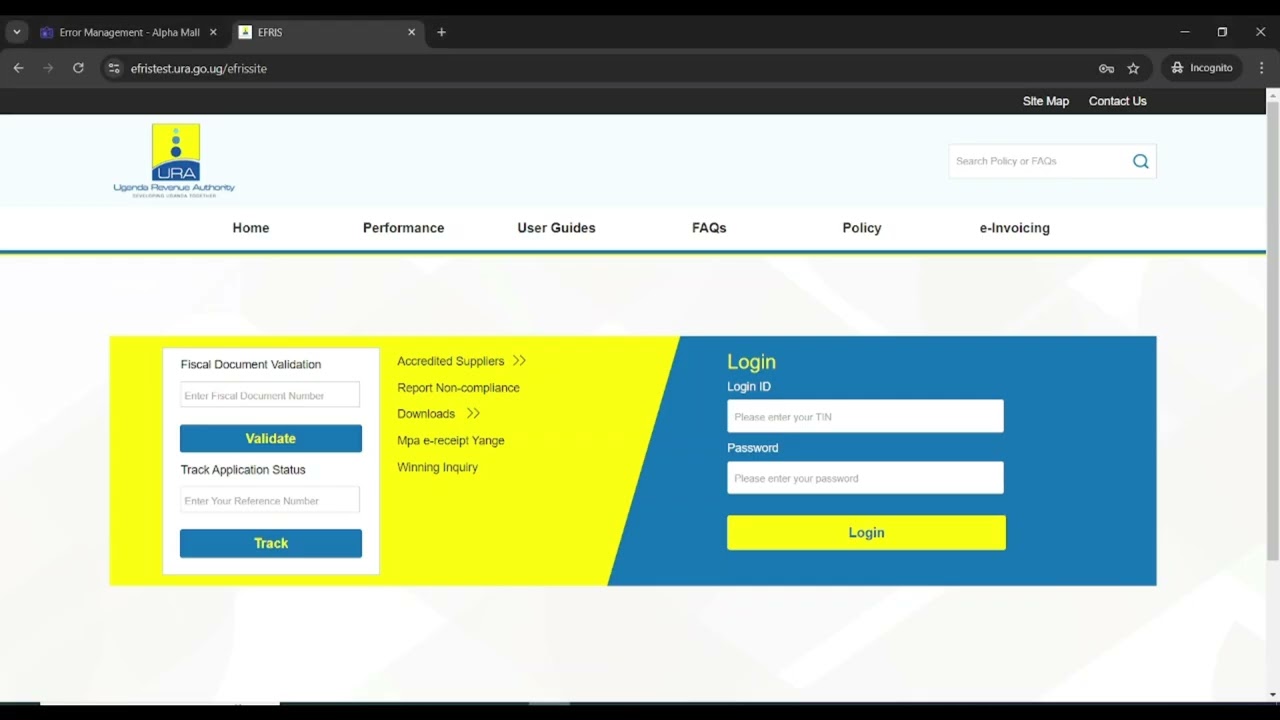The image size is (1280, 720).
Task: Open the Home menu
Action: pyautogui.click(x=251, y=228)
